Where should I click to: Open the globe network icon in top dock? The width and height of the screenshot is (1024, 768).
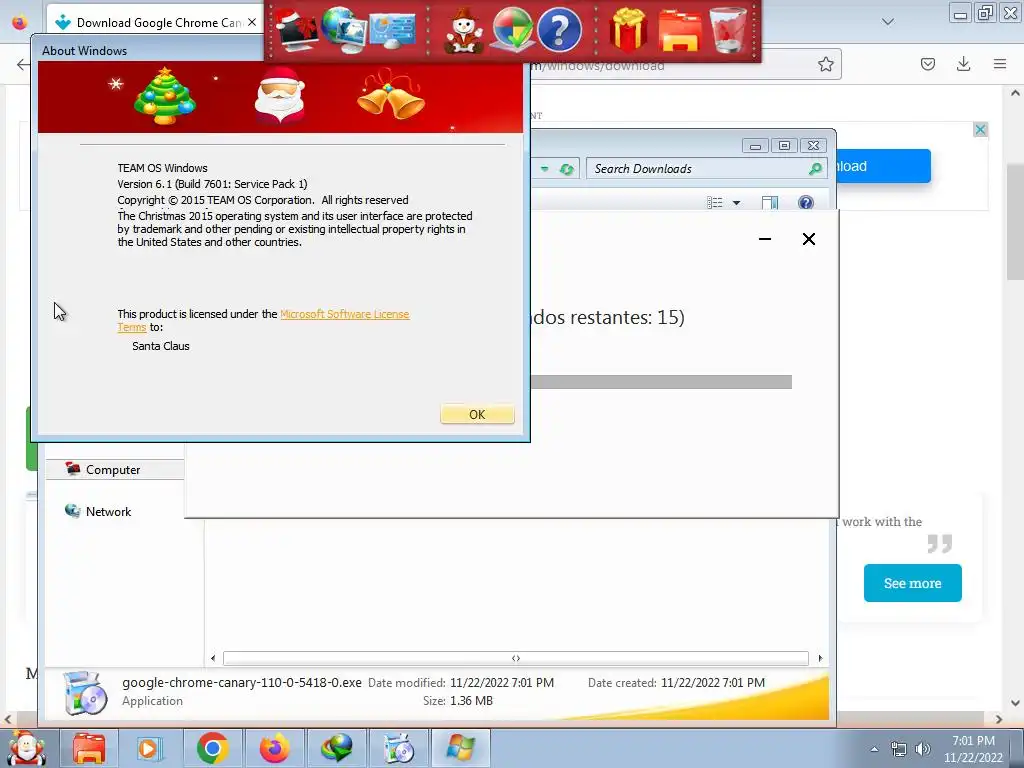click(x=343, y=29)
